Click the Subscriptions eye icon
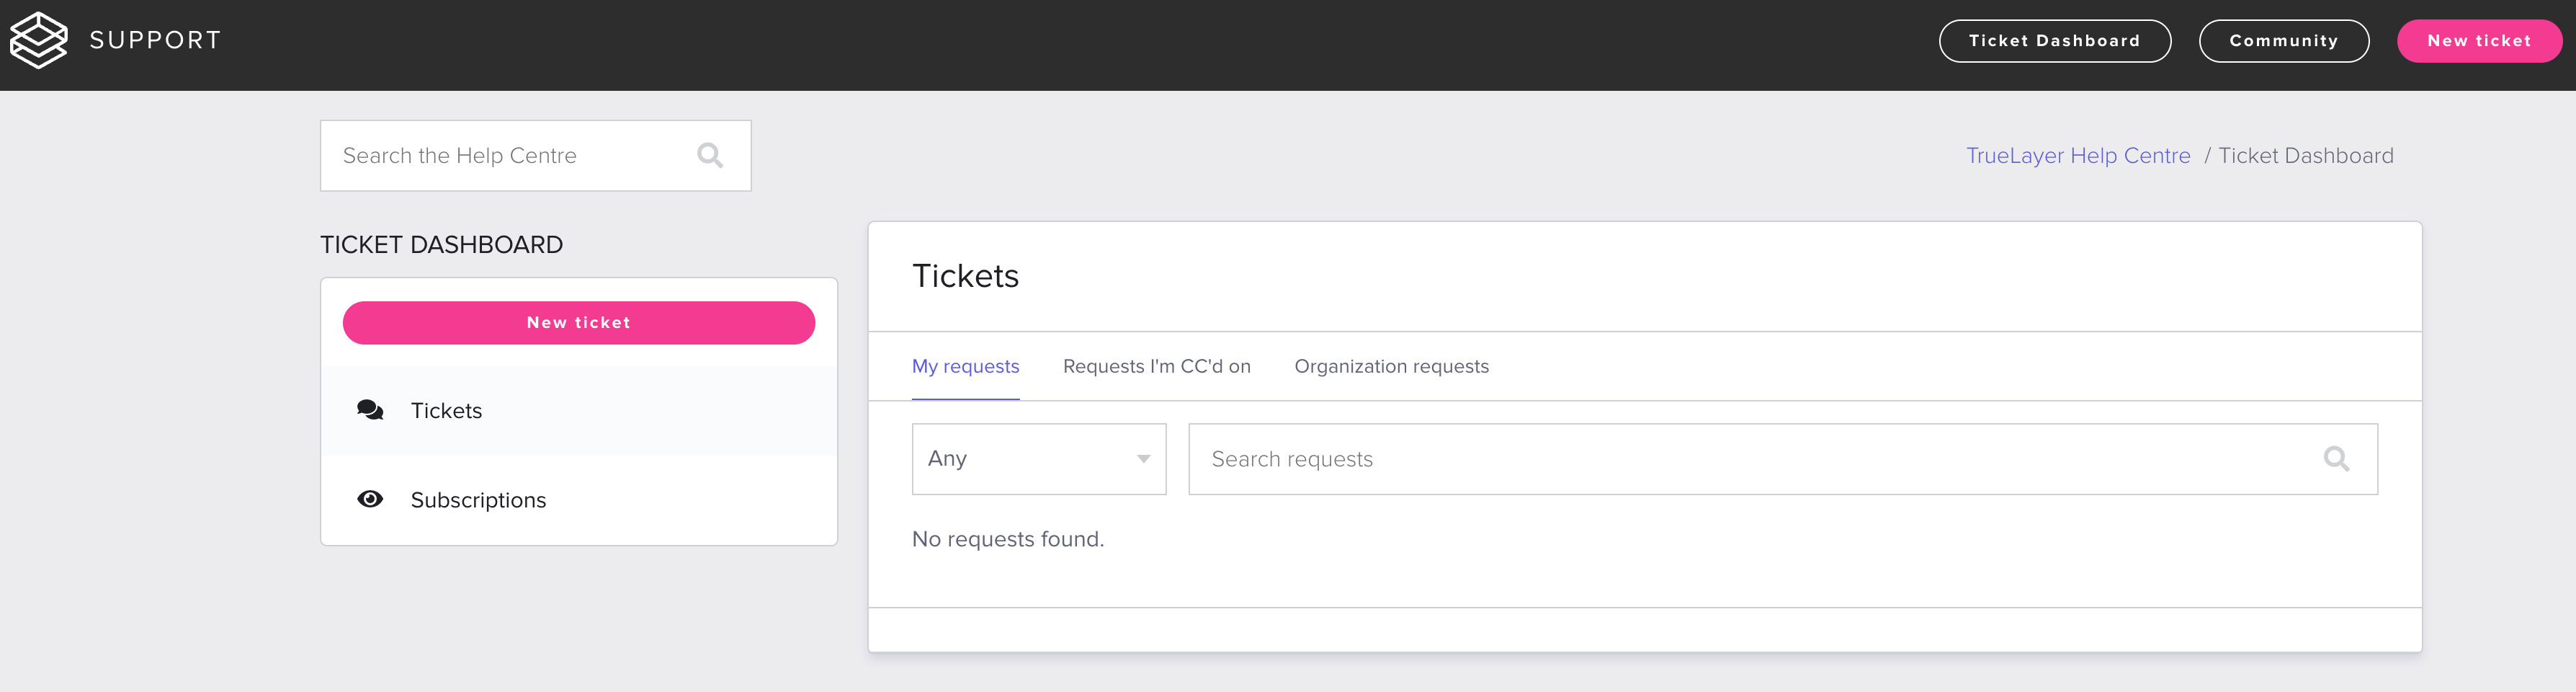2576x692 pixels. click(370, 499)
